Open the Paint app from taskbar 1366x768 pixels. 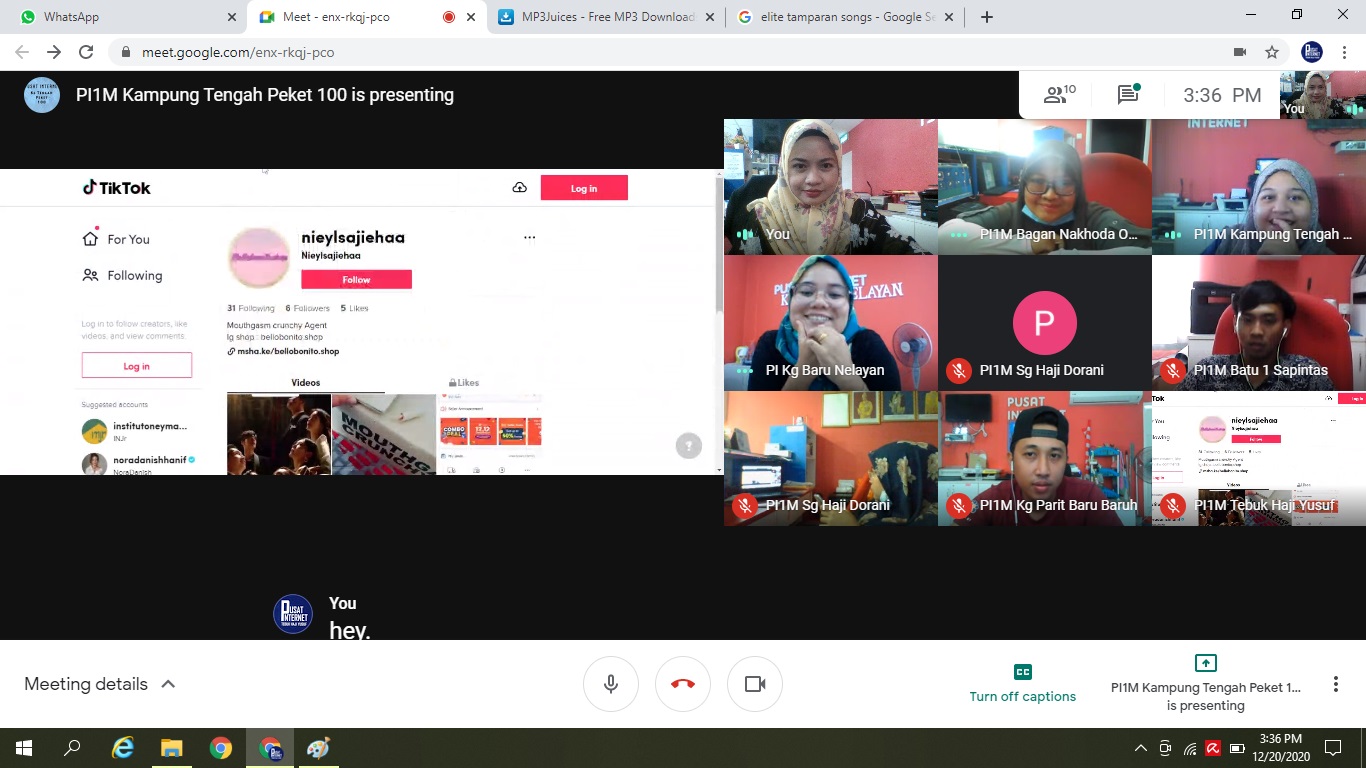pos(318,748)
